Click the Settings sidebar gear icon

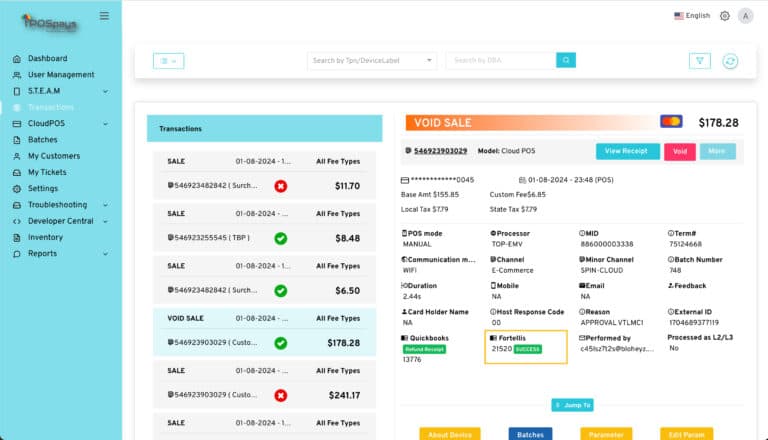(17, 189)
